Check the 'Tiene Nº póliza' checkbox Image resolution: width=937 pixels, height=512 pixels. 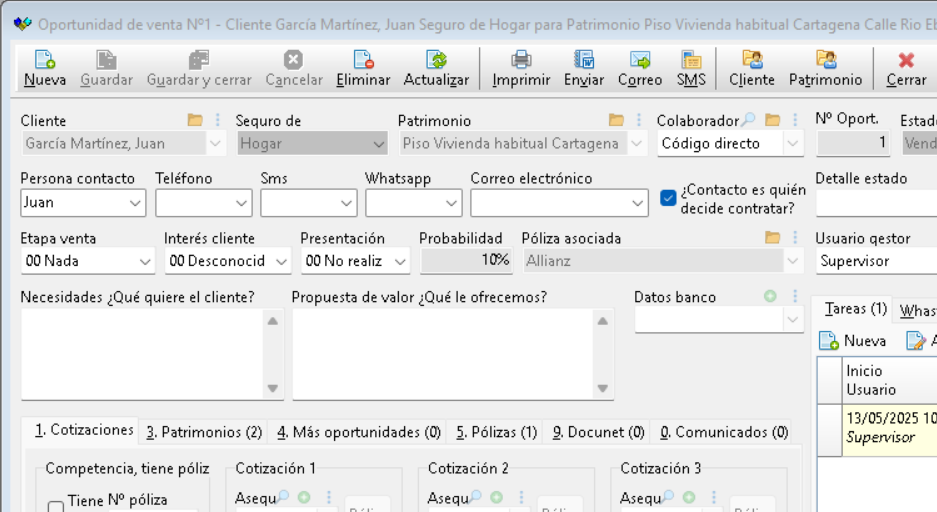(57, 505)
